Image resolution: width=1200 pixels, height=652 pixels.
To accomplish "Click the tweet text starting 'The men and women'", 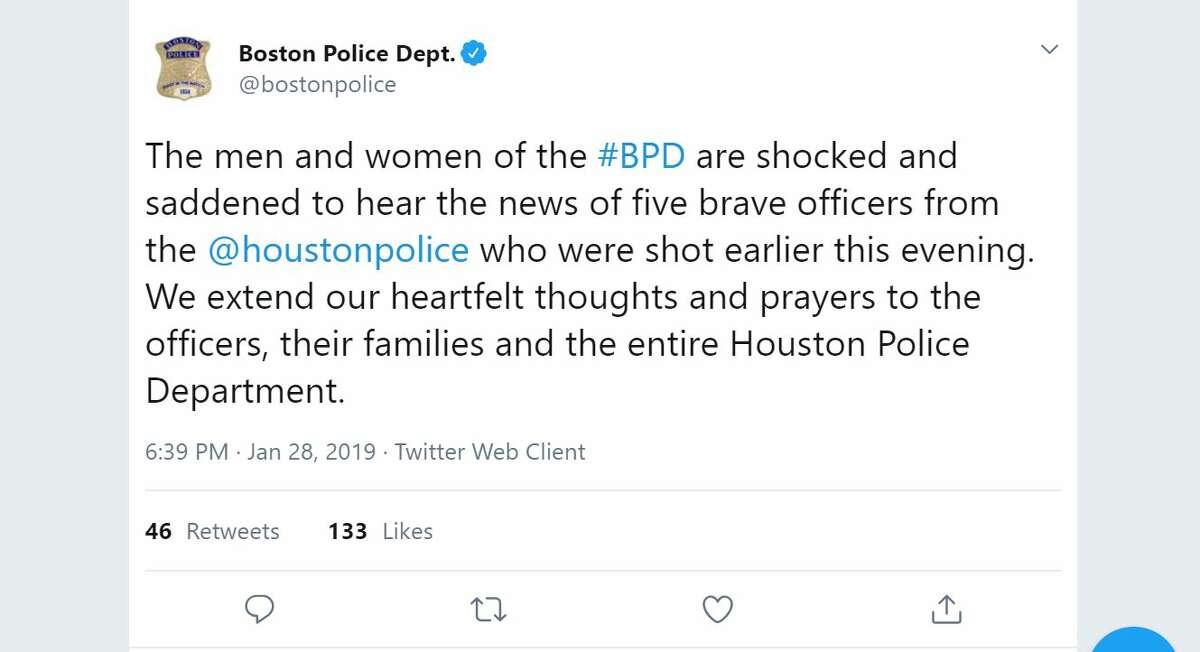I will 590,273.
